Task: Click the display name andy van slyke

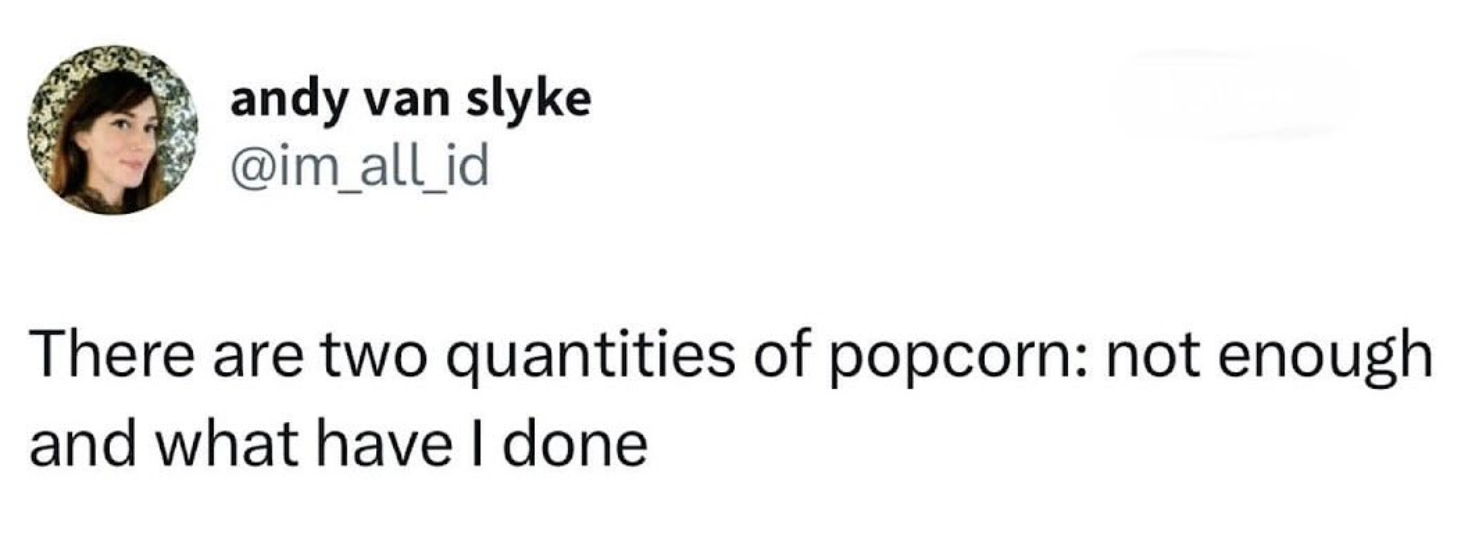Action: (411, 101)
